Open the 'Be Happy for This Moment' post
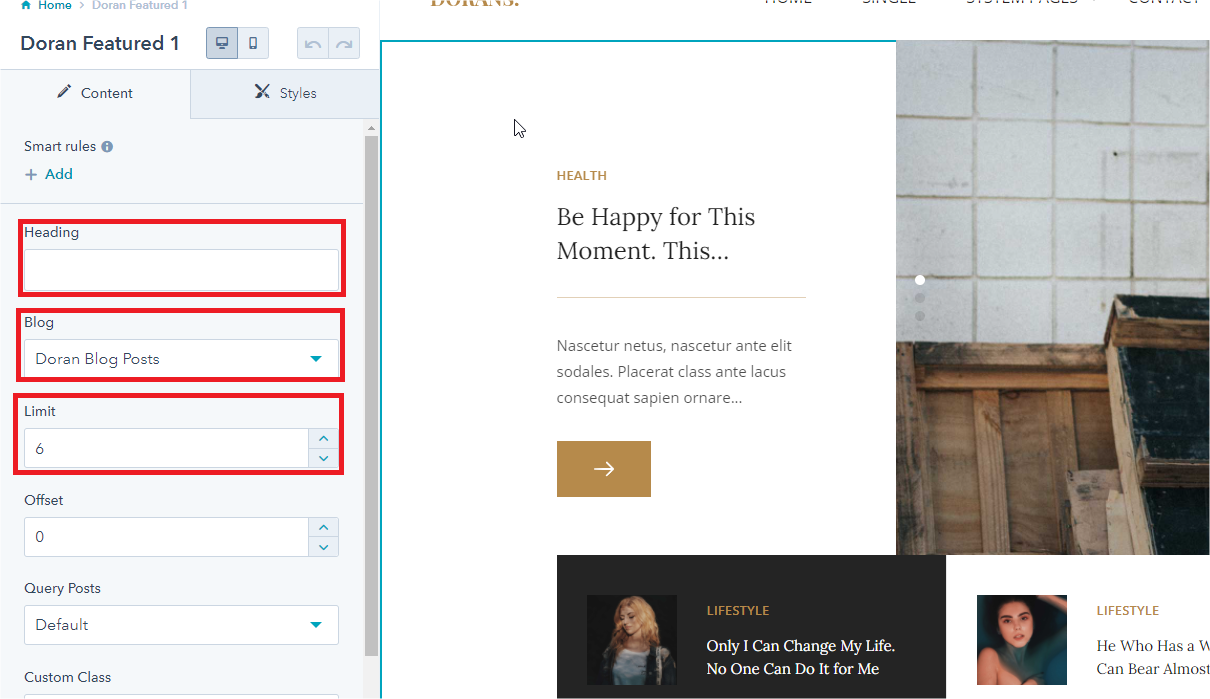 [x=655, y=234]
